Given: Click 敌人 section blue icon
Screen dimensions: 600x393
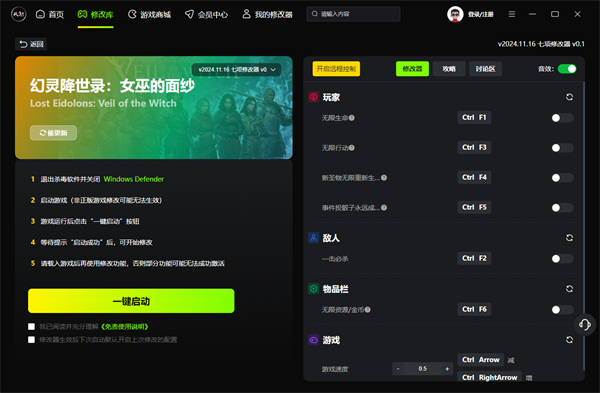Looking at the screenshot, I should [313, 238].
